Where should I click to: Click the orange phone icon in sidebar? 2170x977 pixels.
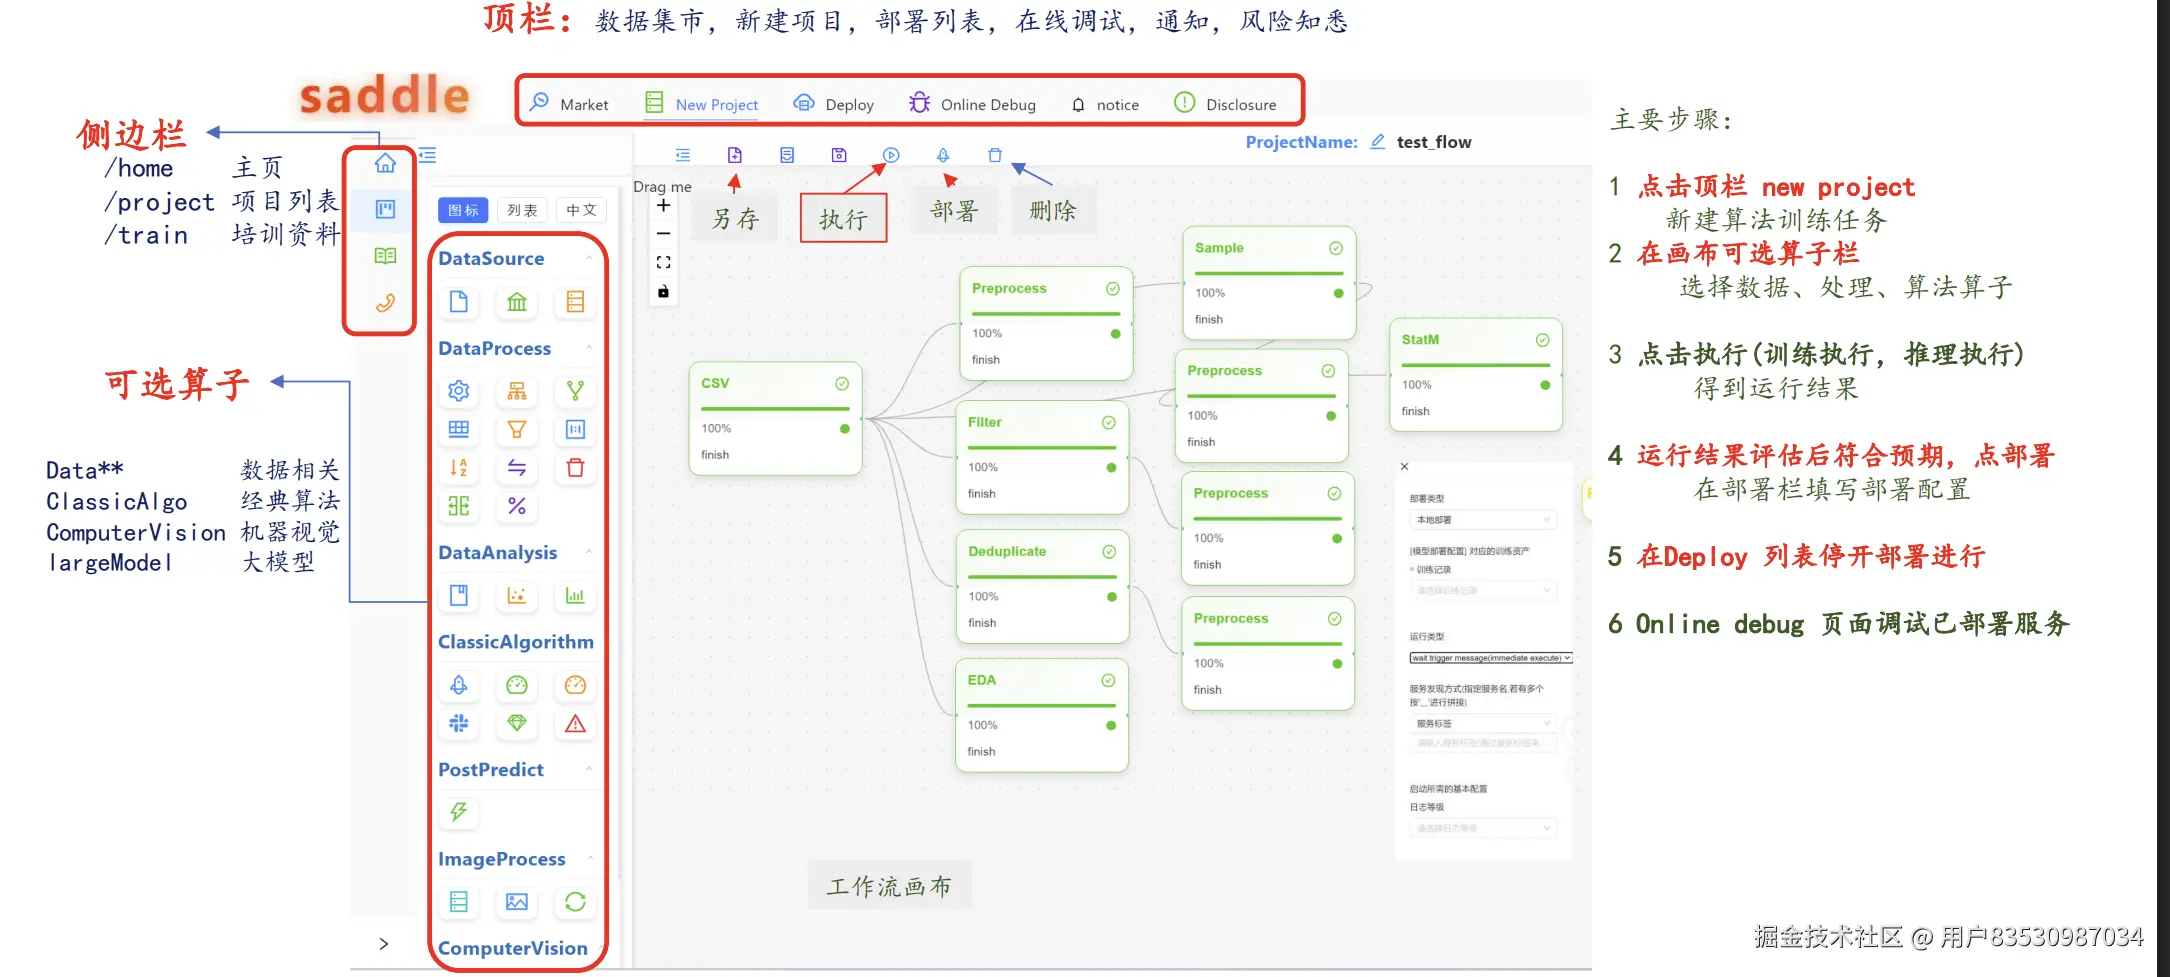click(x=385, y=302)
